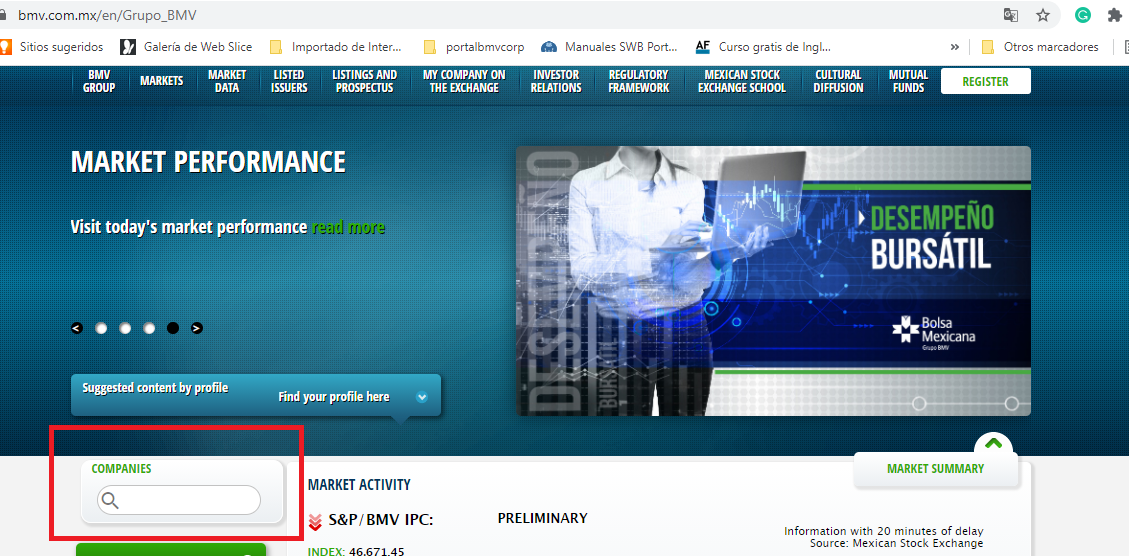Open Curso gratis de Ingl... bookmark
This screenshot has width=1129, height=556.
[763, 47]
